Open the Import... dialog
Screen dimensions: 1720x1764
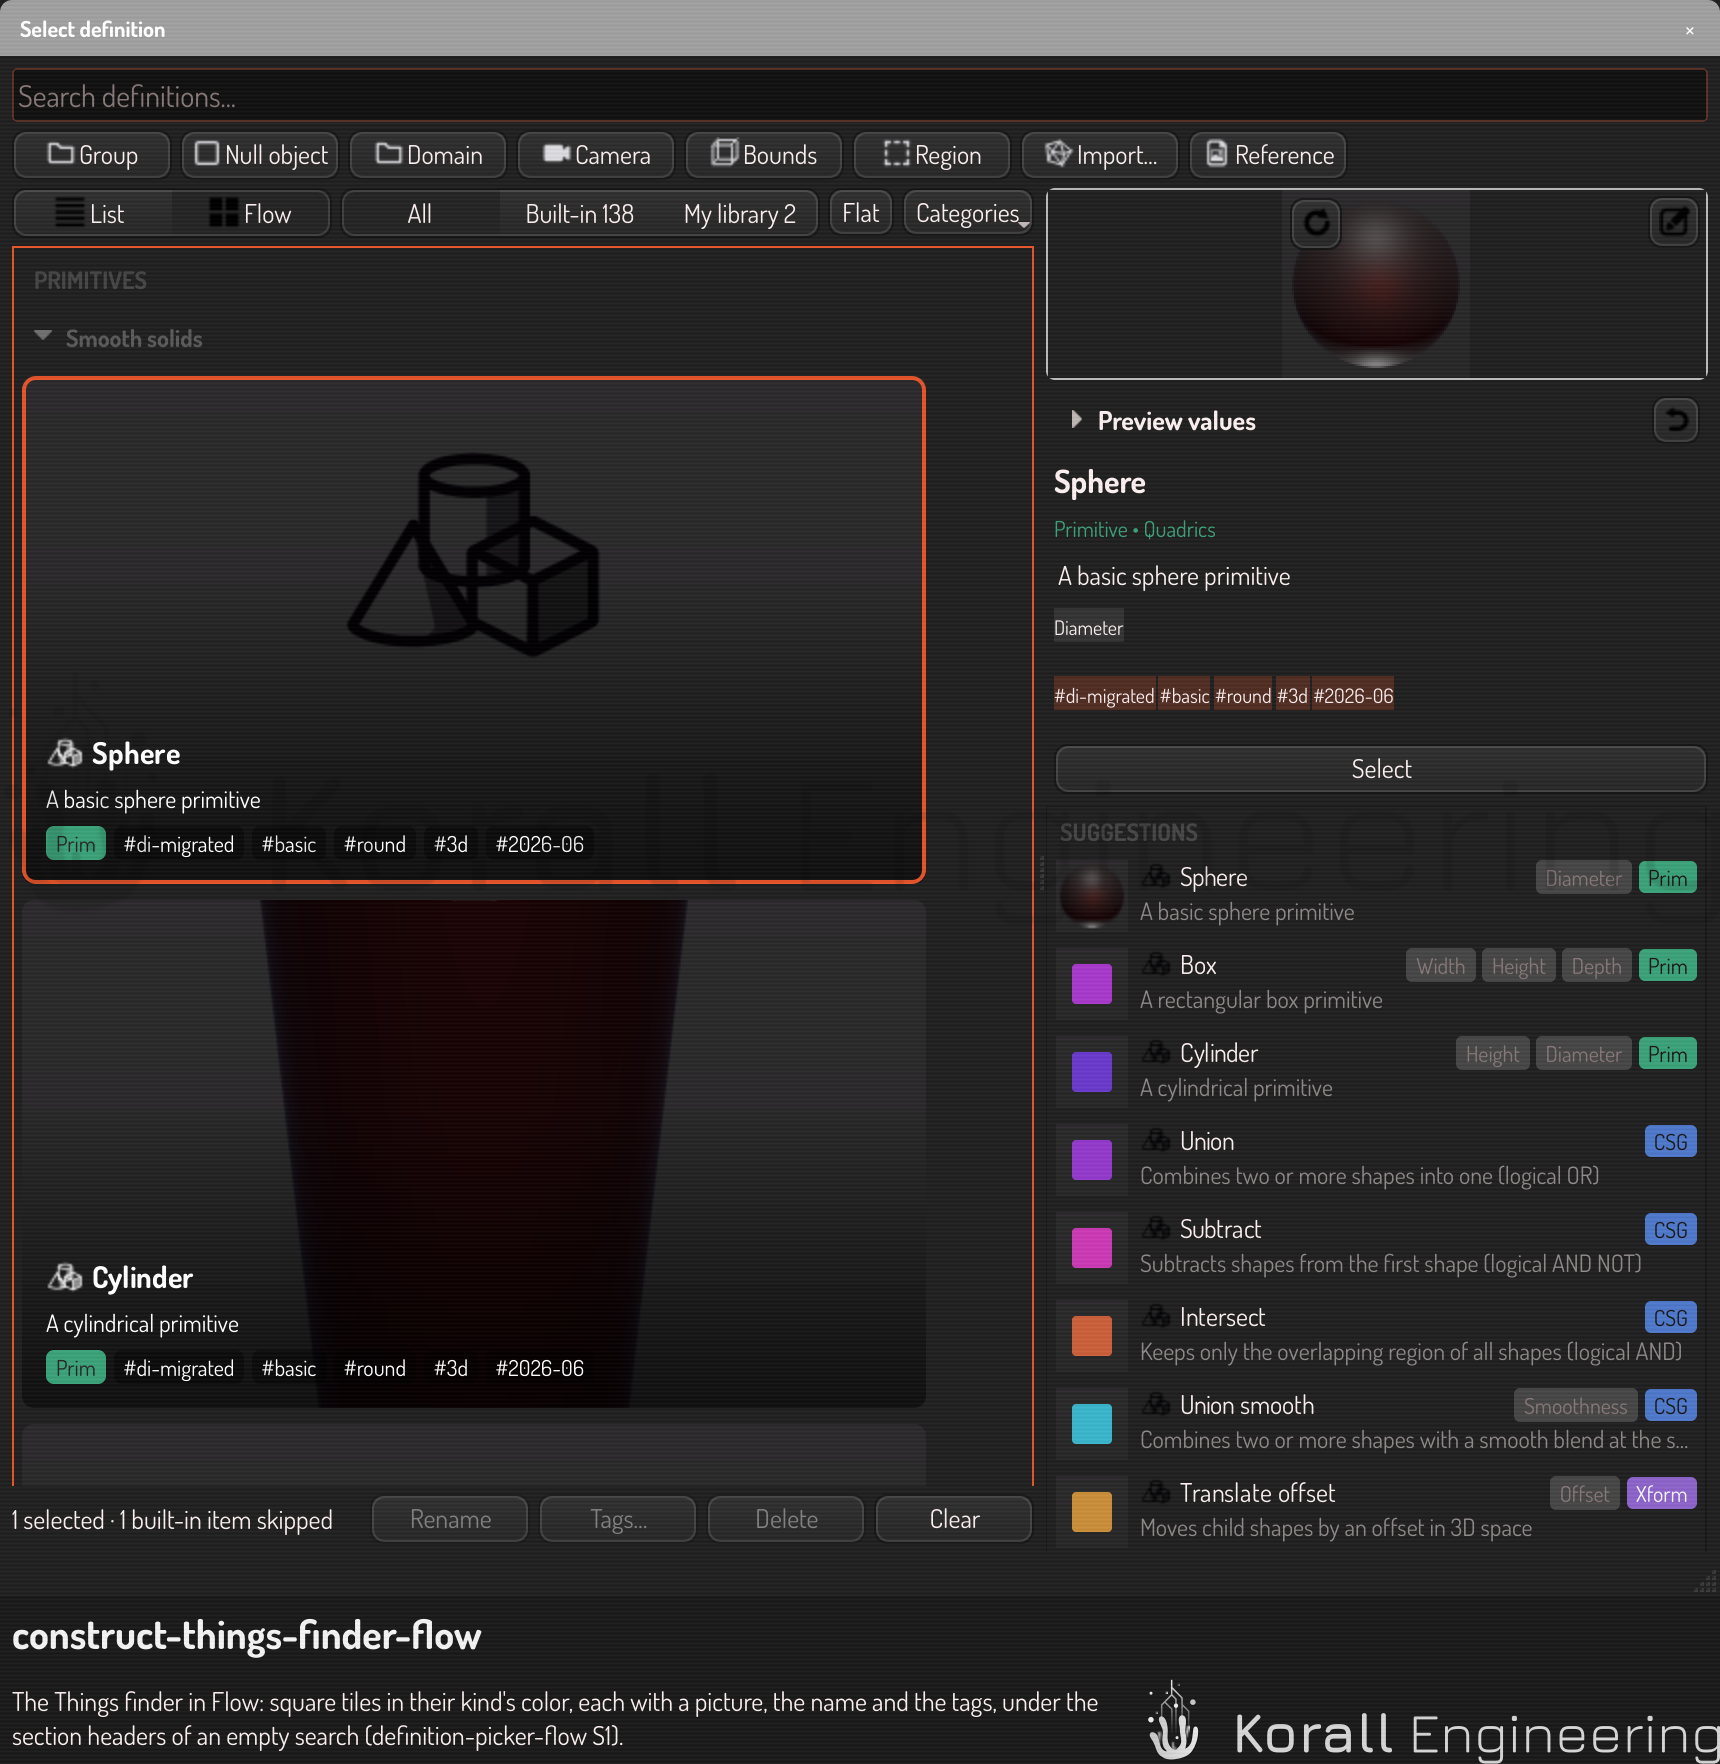[x=1100, y=155]
